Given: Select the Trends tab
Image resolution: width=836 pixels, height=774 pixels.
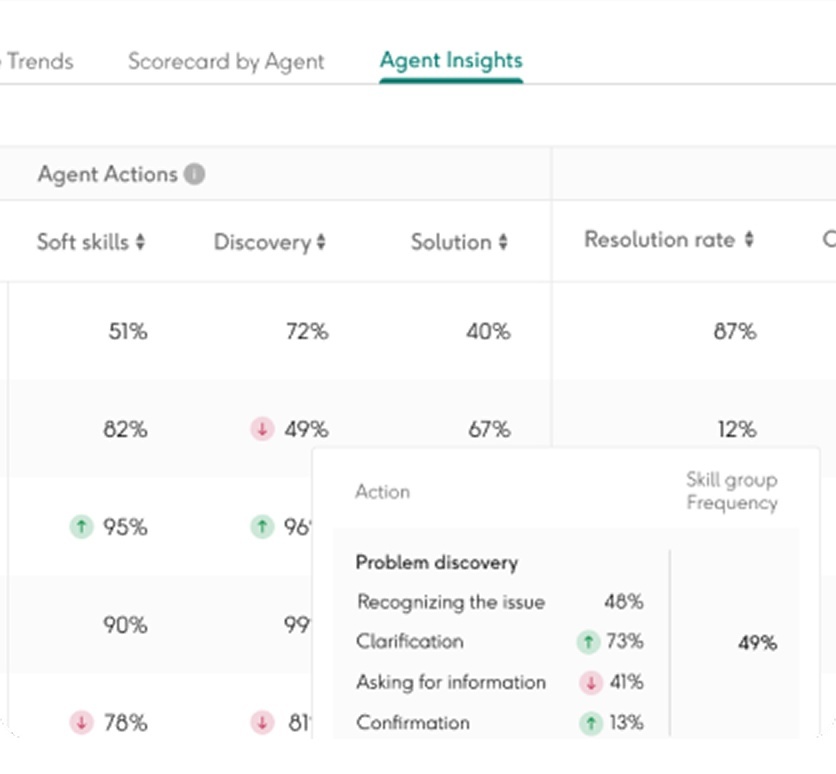Looking at the screenshot, I should 38,61.
